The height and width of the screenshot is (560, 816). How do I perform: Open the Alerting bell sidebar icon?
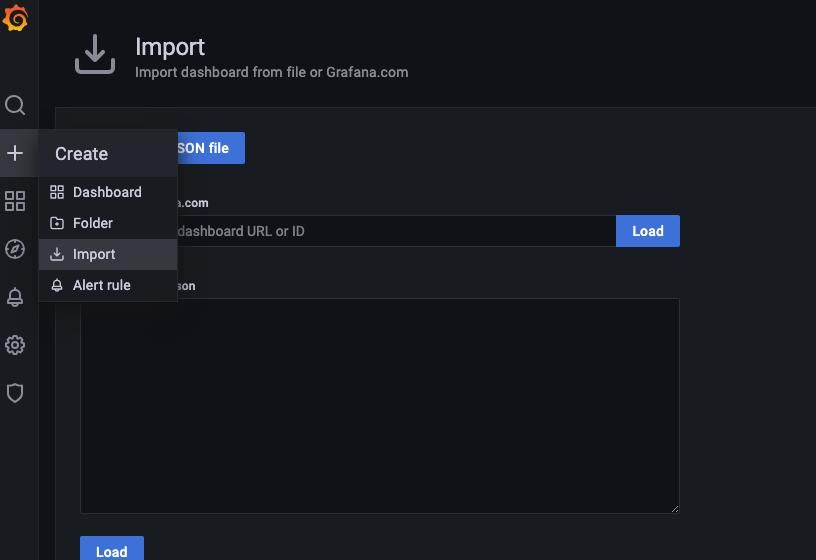pyautogui.click(x=15, y=297)
